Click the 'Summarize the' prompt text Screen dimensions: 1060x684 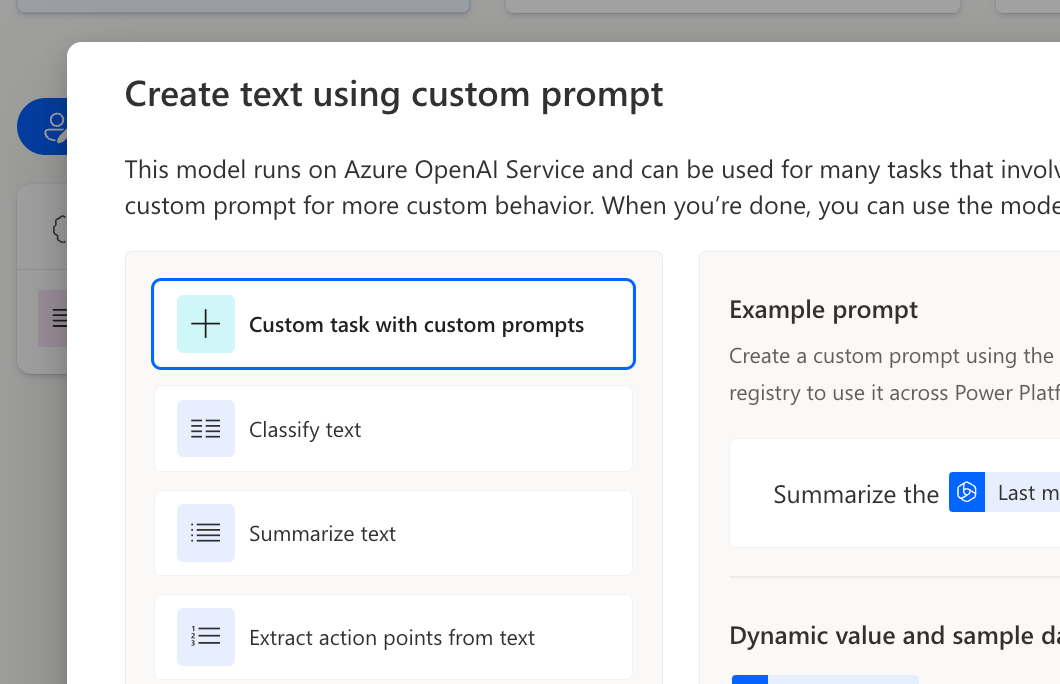click(x=856, y=494)
